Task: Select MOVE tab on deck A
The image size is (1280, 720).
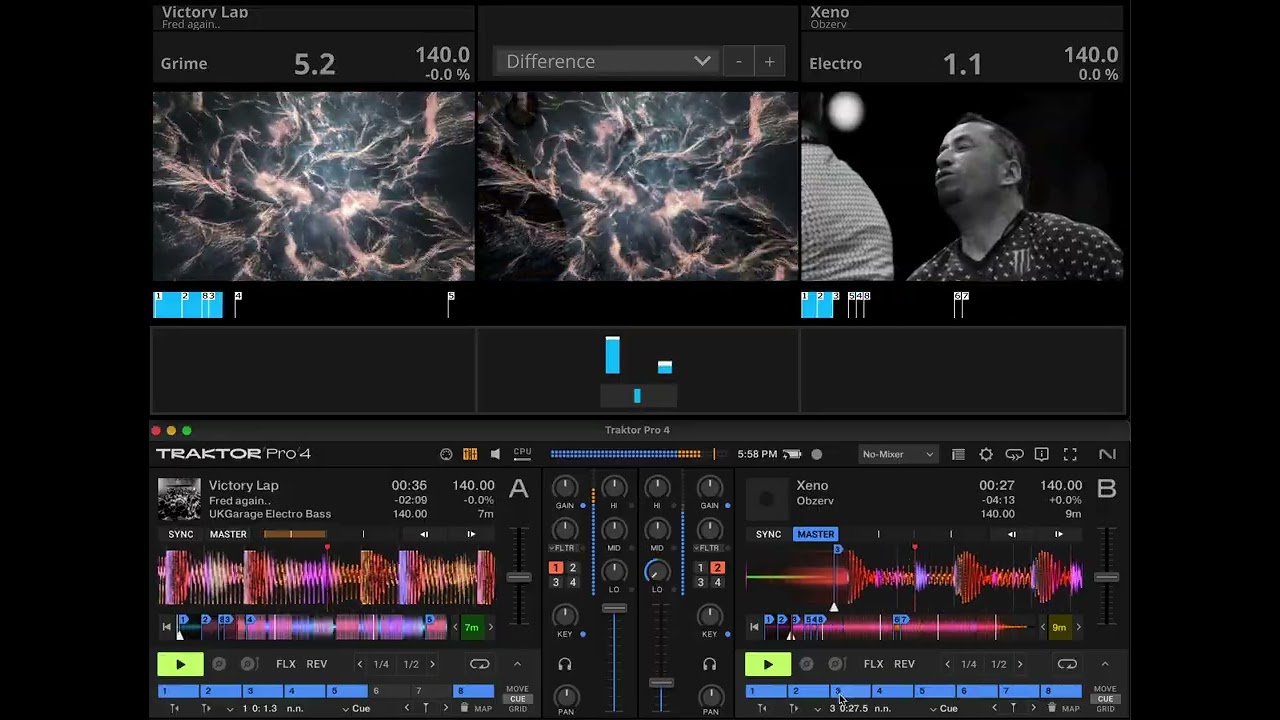Action: point(517,689)
